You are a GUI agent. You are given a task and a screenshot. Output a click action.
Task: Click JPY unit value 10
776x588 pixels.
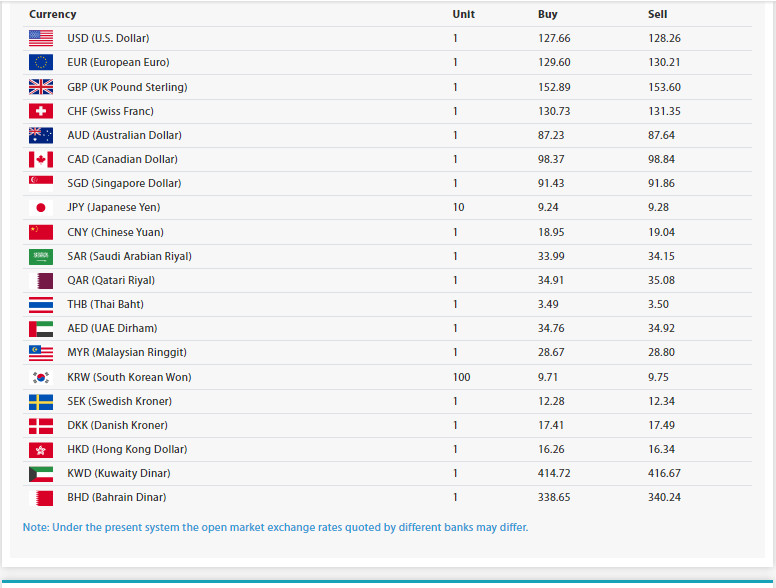[458, 207]
